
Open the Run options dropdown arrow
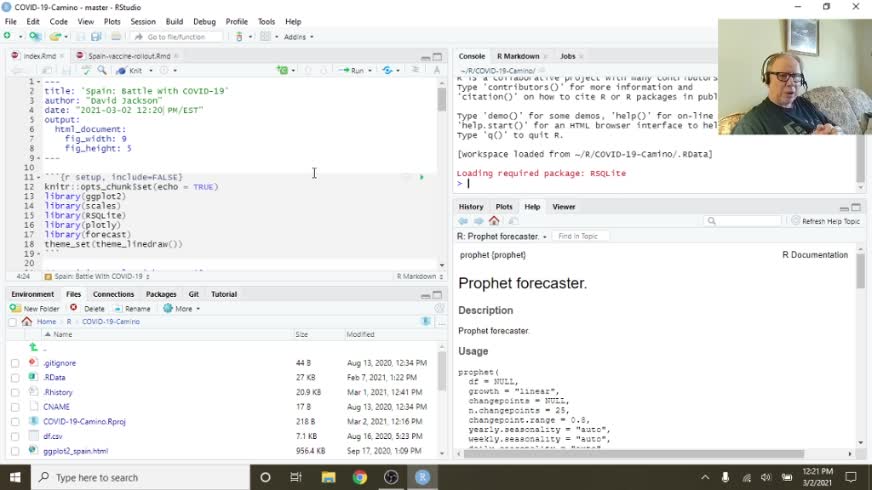point(370,71)
